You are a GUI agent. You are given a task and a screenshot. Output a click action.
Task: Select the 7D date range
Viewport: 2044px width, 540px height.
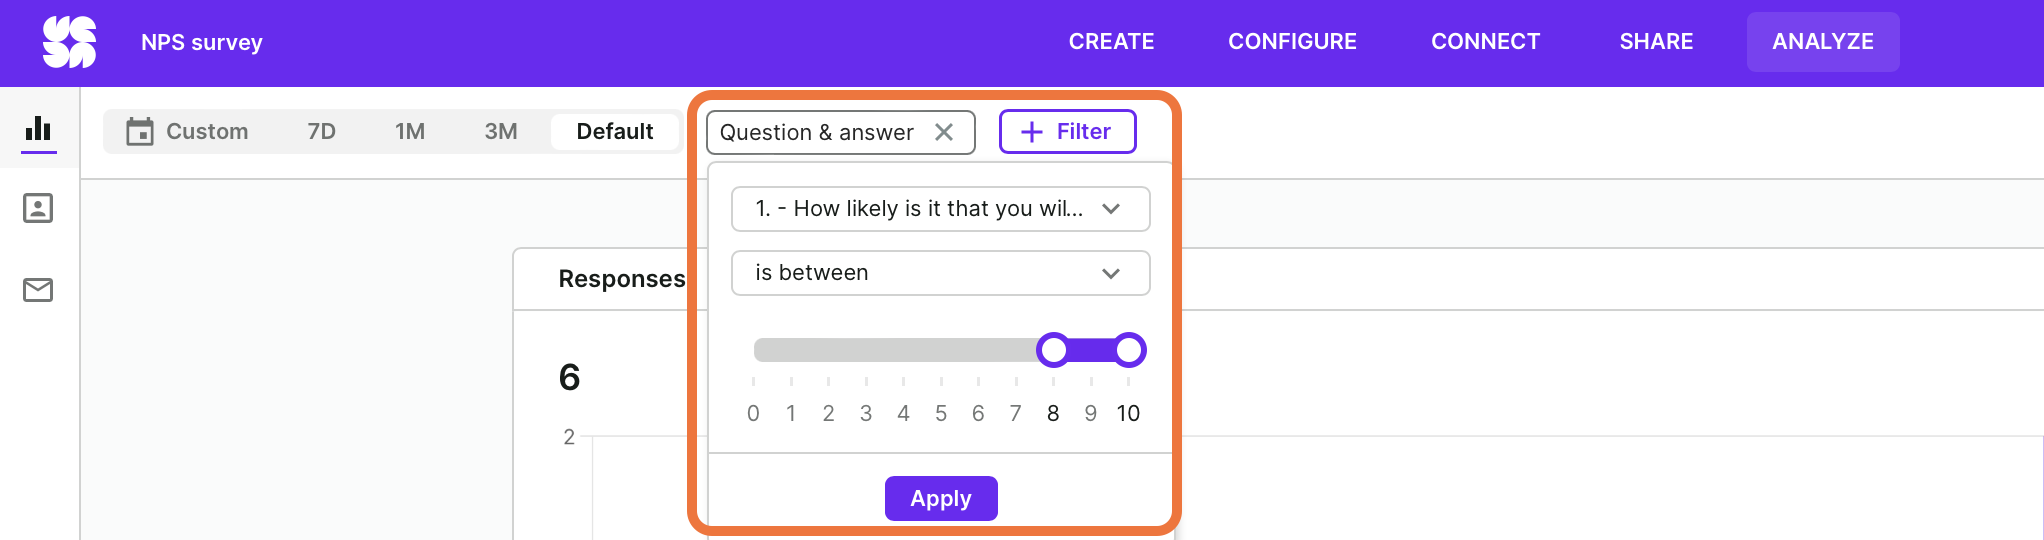(321, 131)
